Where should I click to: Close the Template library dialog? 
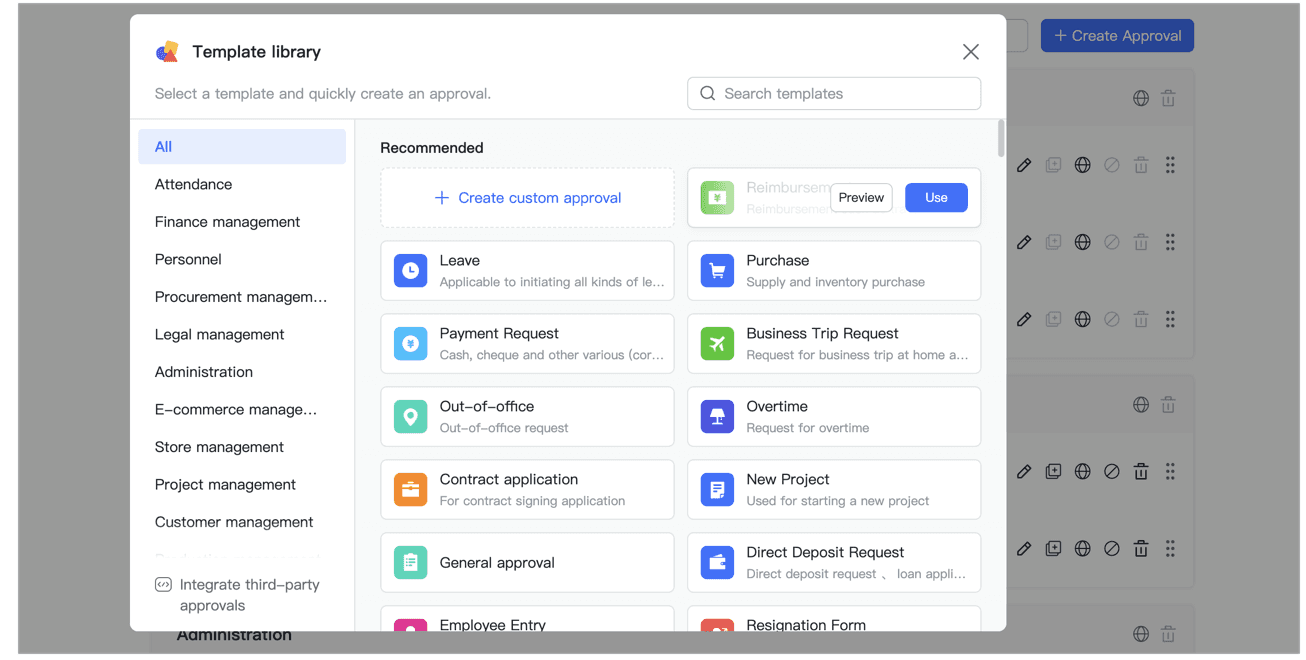coord(970,52)
